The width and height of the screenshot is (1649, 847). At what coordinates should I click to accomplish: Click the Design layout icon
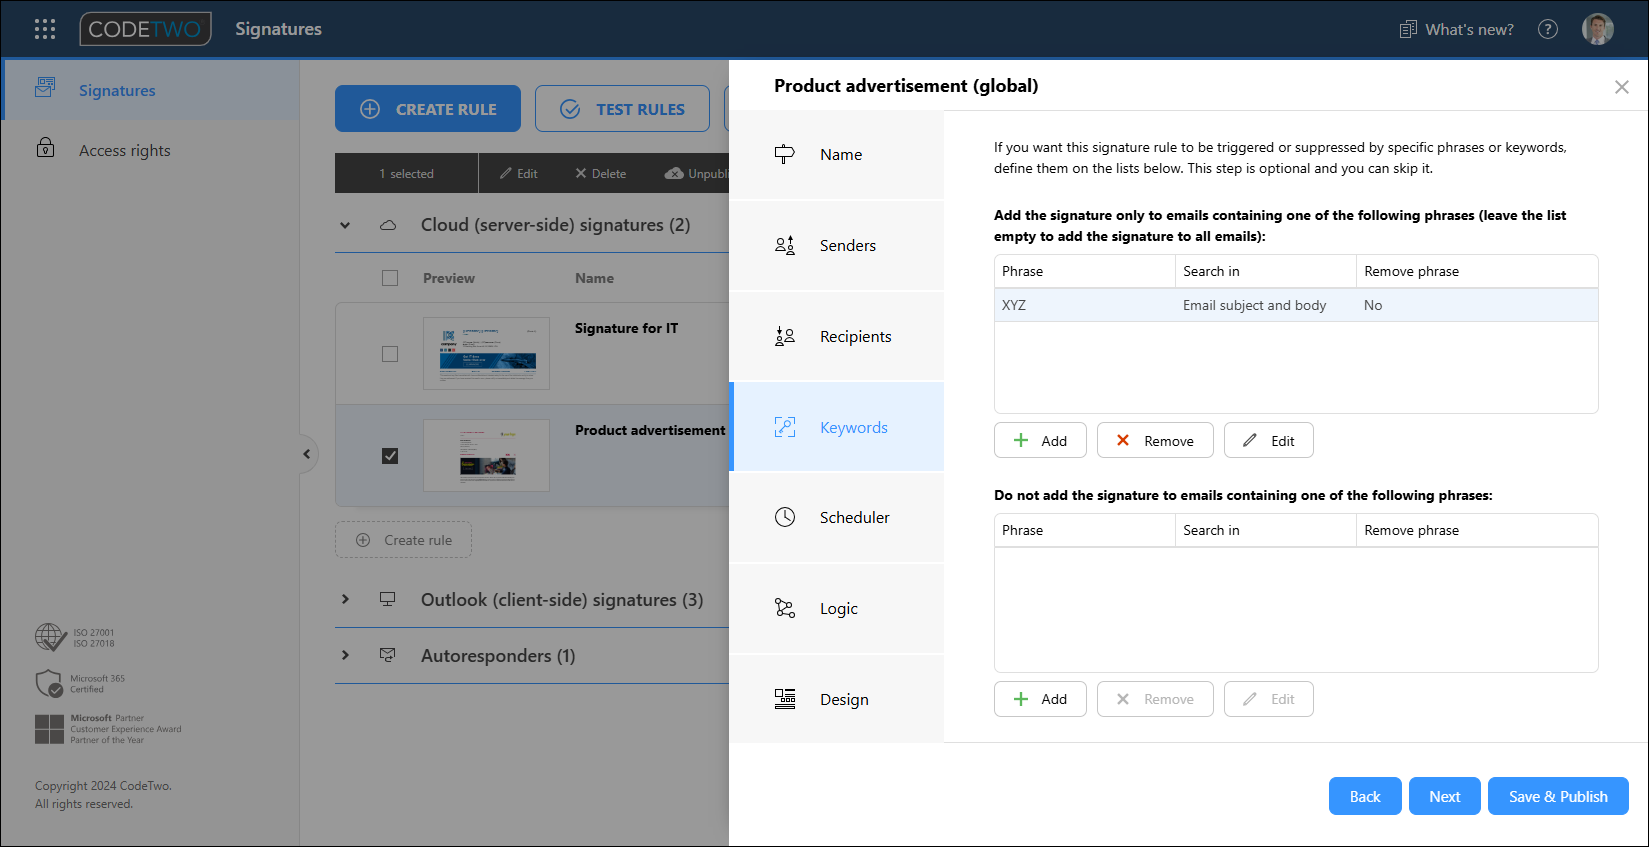click(785, 699)
